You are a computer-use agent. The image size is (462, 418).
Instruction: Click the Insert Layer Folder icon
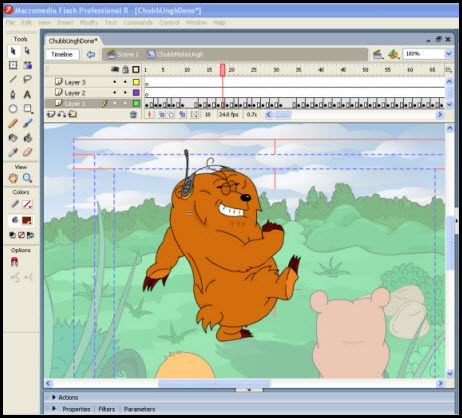(72, 114)
